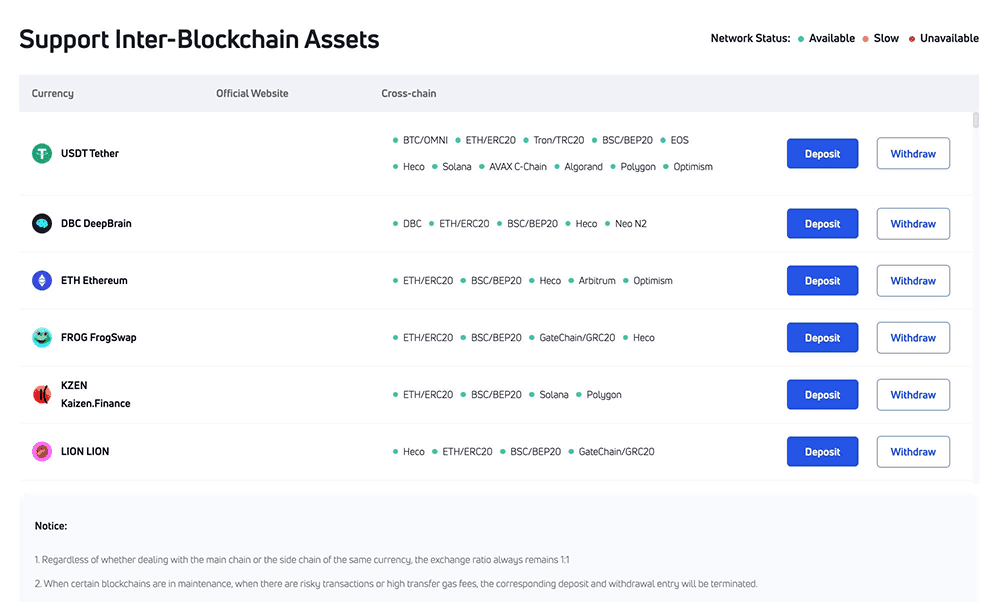Click the Notice heading
Screen dimensions: 1000x602
coord(51,526)
